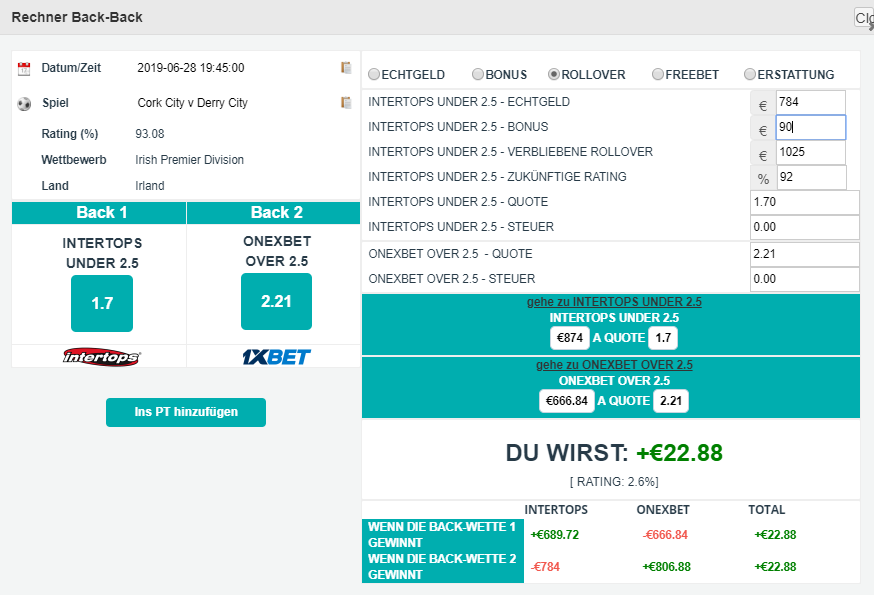This screenshot has height=595, width=874.
Task: Click the Back 2 column header
Action: pos(274,212)
